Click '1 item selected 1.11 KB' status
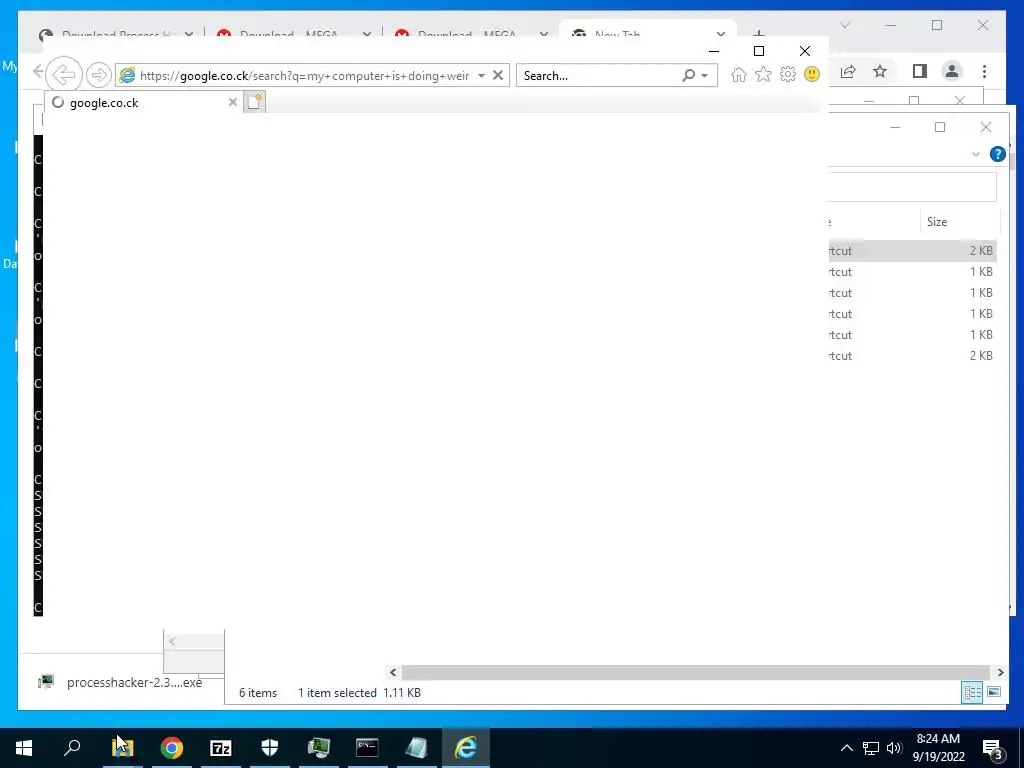This screenshot has height=768, width=1024. pos(359,693)
